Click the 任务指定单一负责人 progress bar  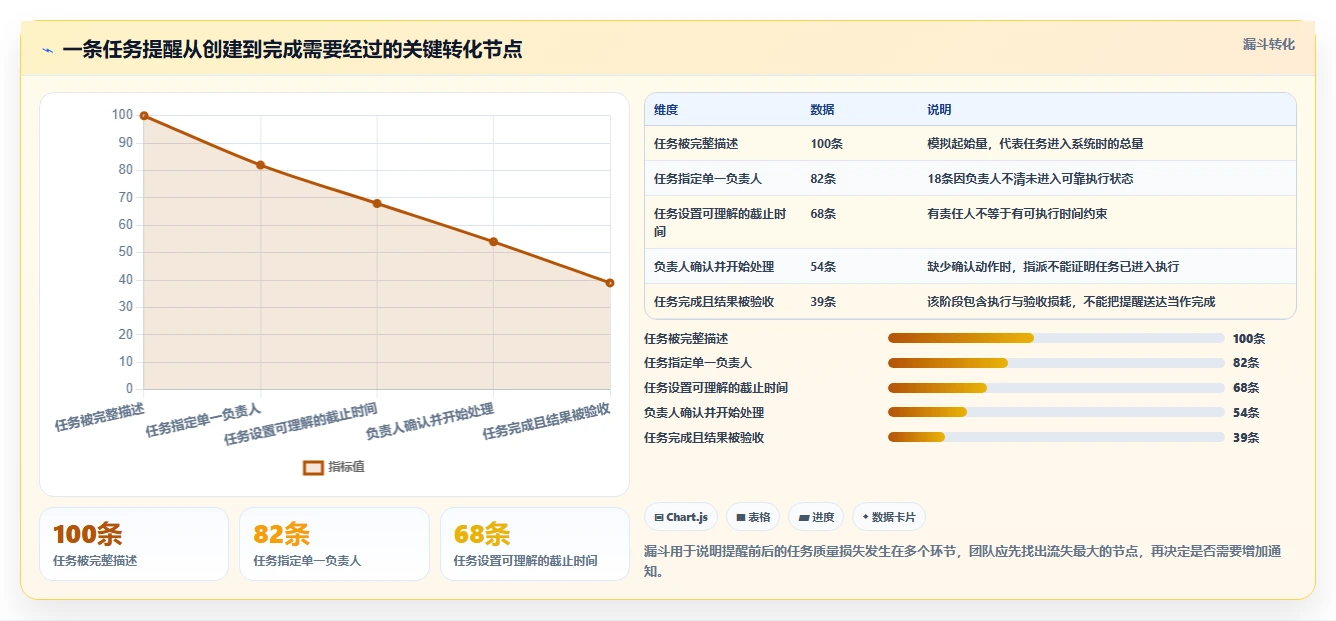(x=1056, y=363)
